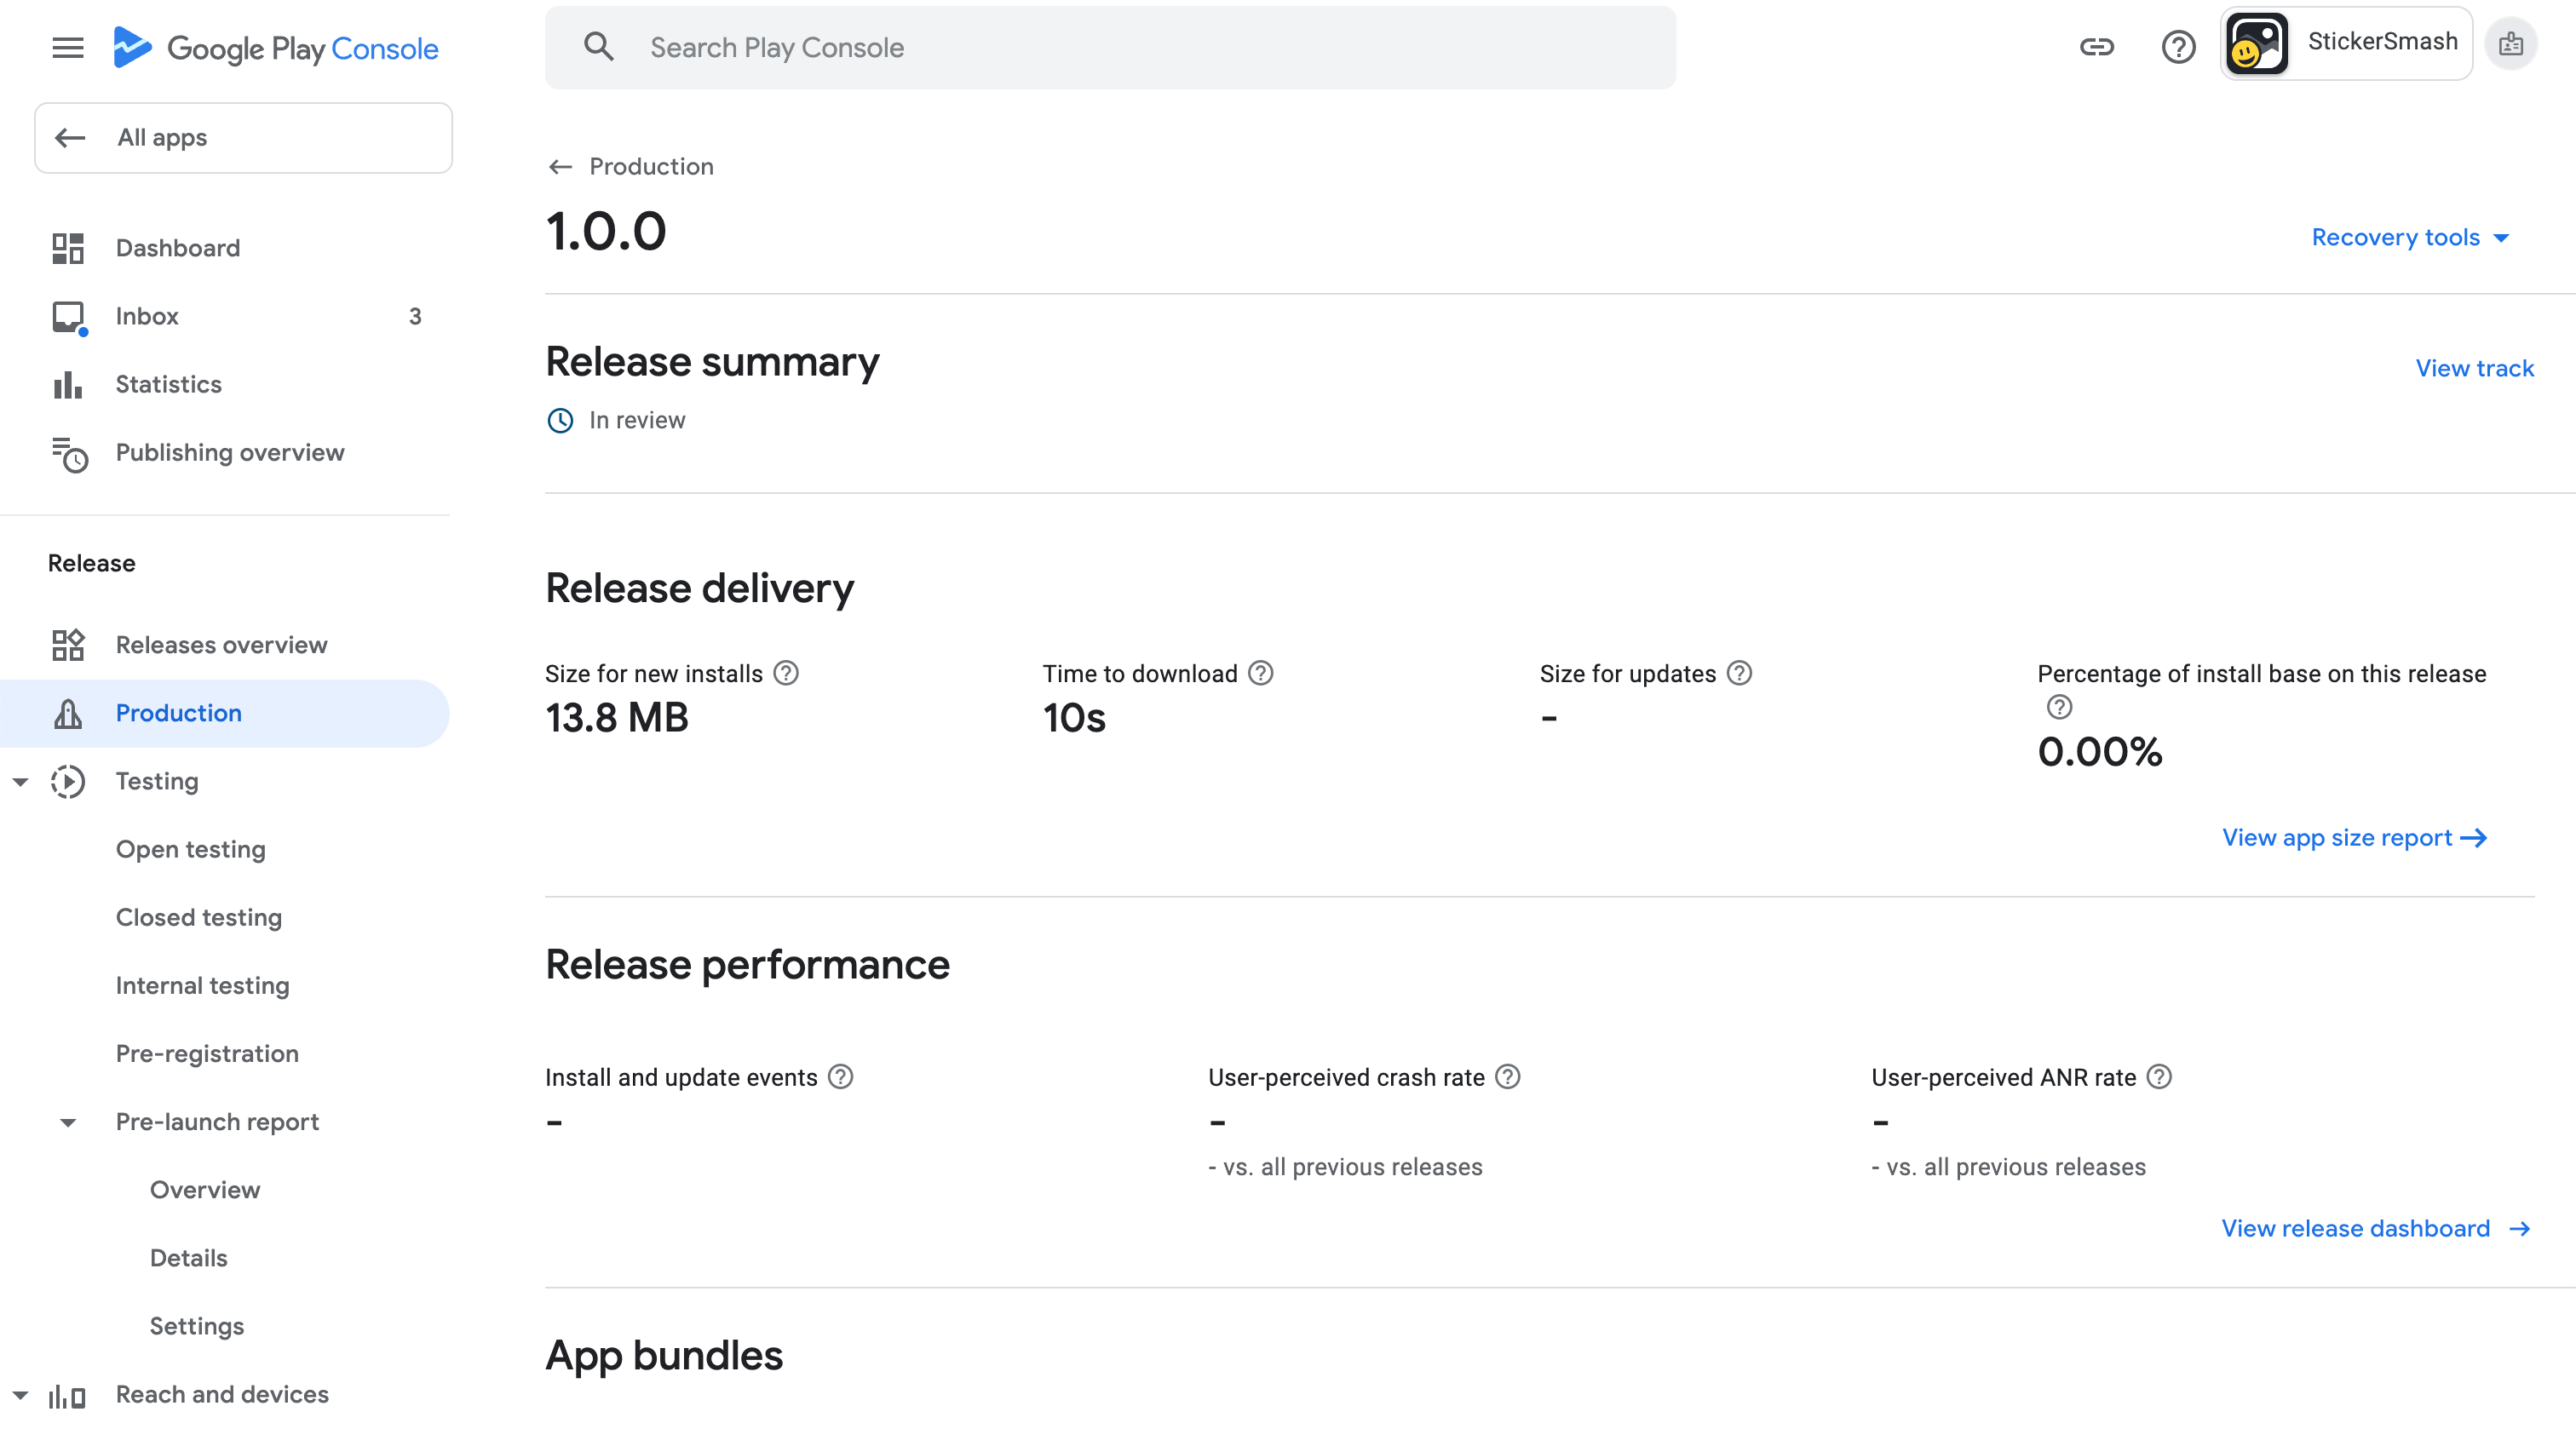2576x1429 pixels.
Task: Select Internal testing in sidebar
Action: (x=202, y=985)
